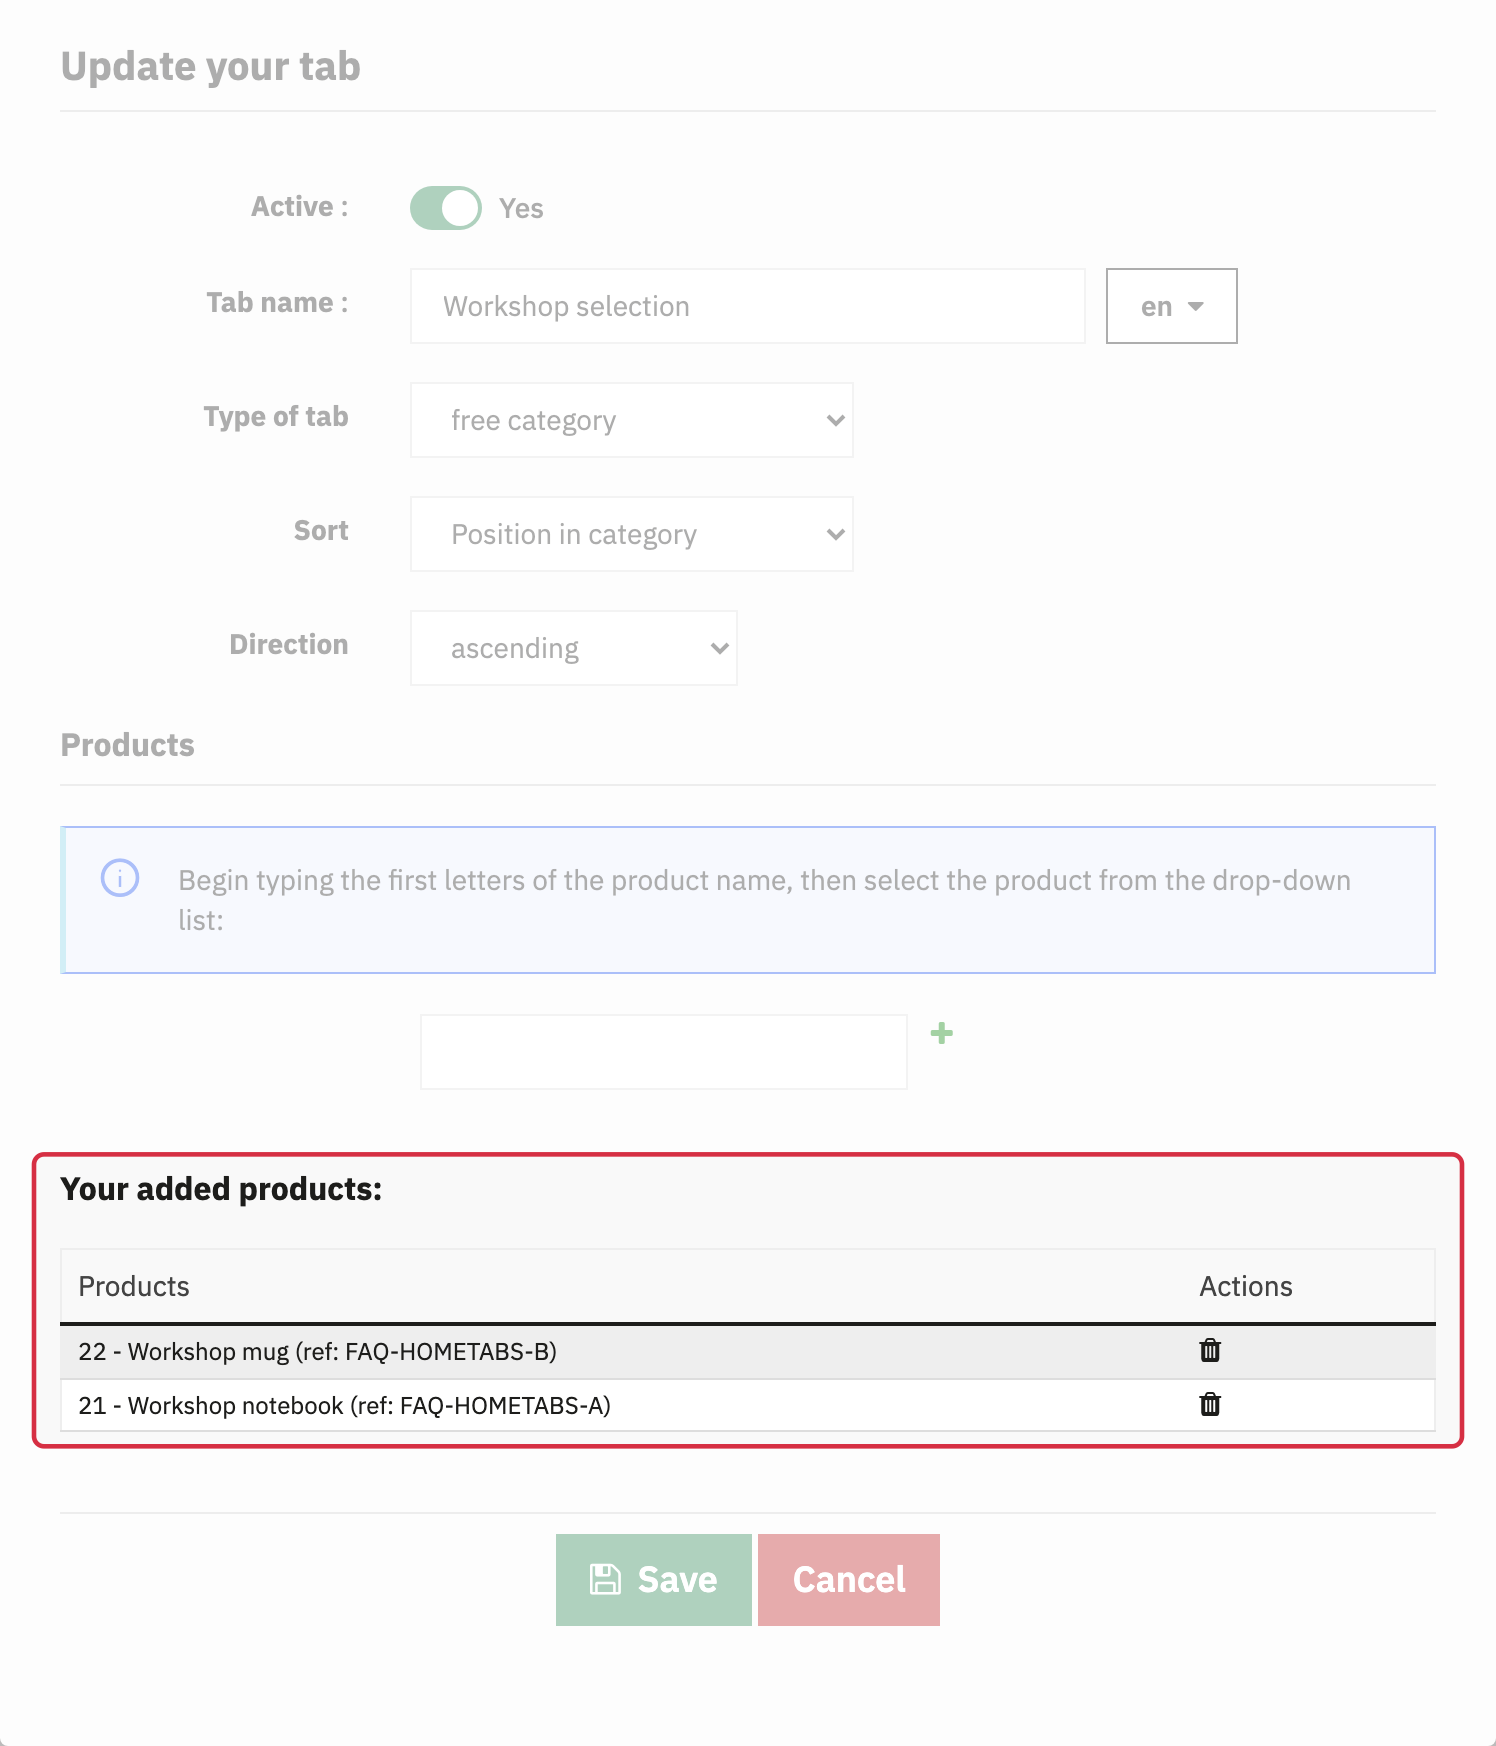This screenshot has width=1496, height=1746.
Task: Click the Save button
Action: (x=654, y=1580)
